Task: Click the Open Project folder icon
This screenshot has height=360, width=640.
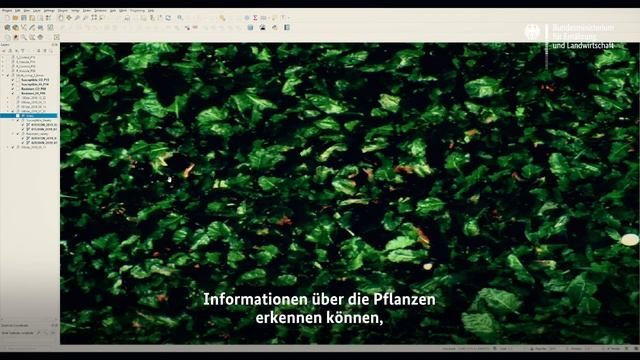Action: 15,18
